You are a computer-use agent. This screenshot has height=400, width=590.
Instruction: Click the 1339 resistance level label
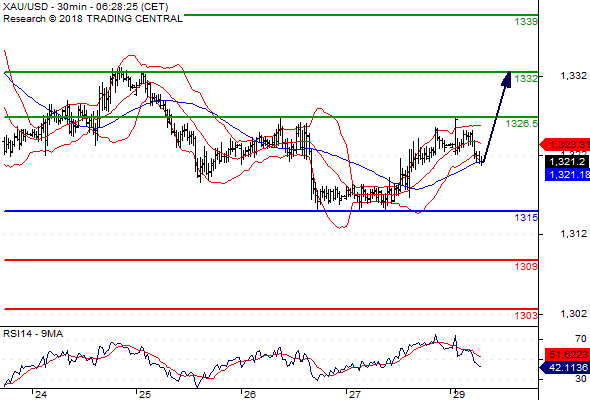pos(526,21)
